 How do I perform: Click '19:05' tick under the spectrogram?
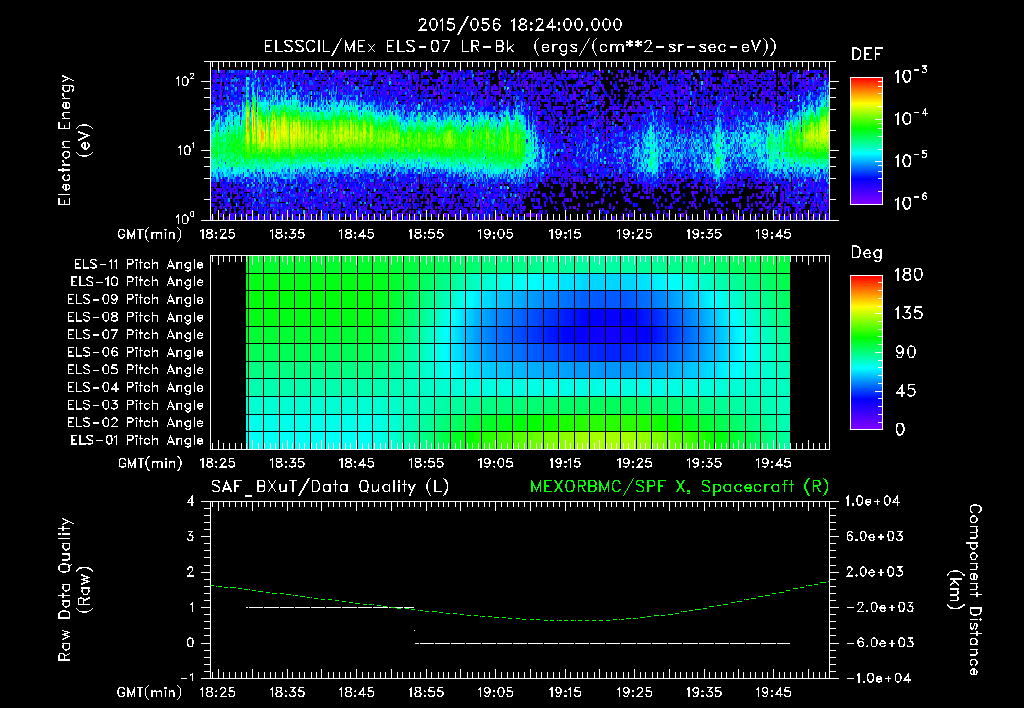pyautogui.click(x=495, y=234)
